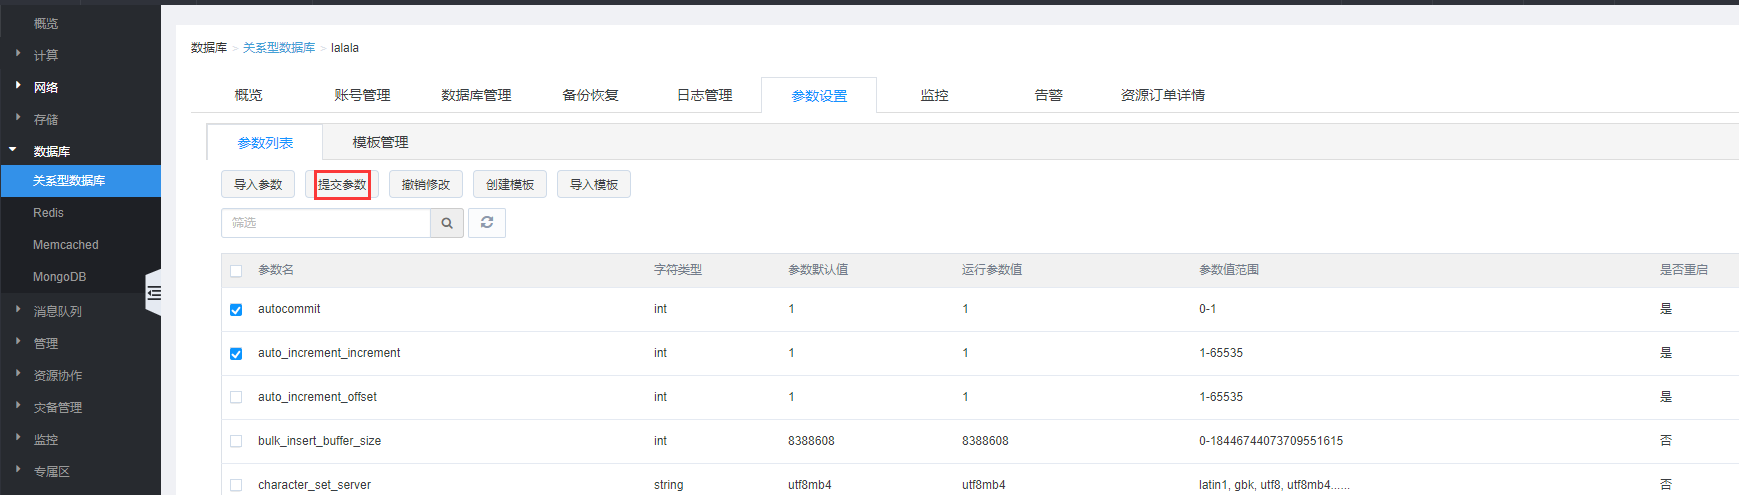Image resolution: width=1739 pixels, height=495 pixels.
Task: Click the running value of auto_increment_increment
Action: (965, 353)
